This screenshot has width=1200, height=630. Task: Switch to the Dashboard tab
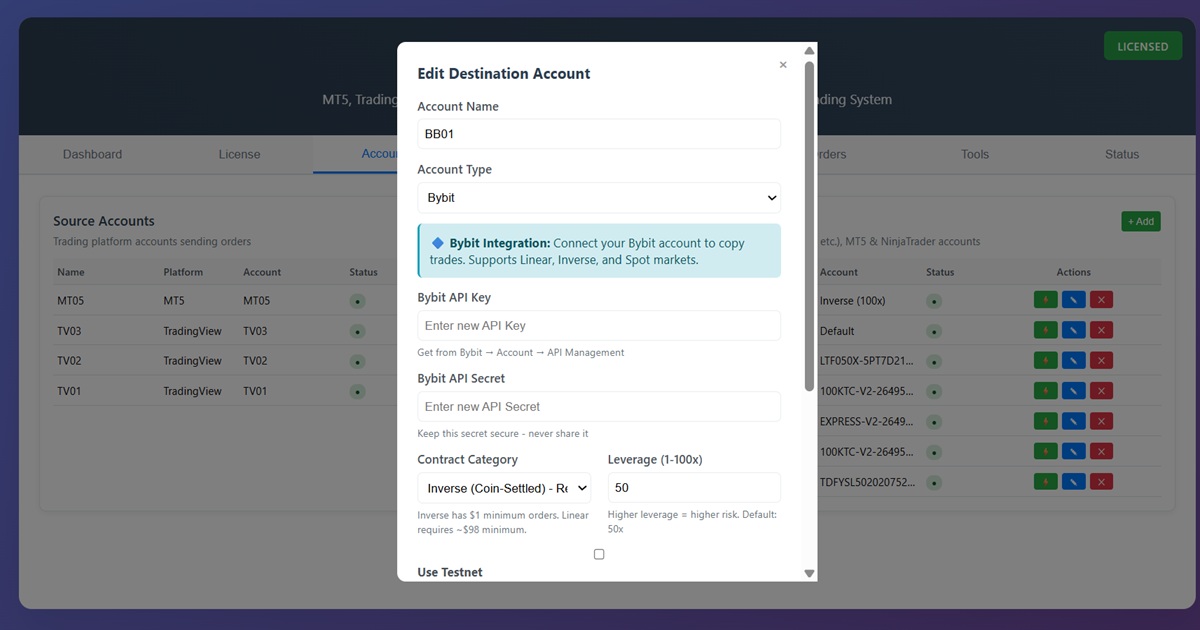(92, 154)
